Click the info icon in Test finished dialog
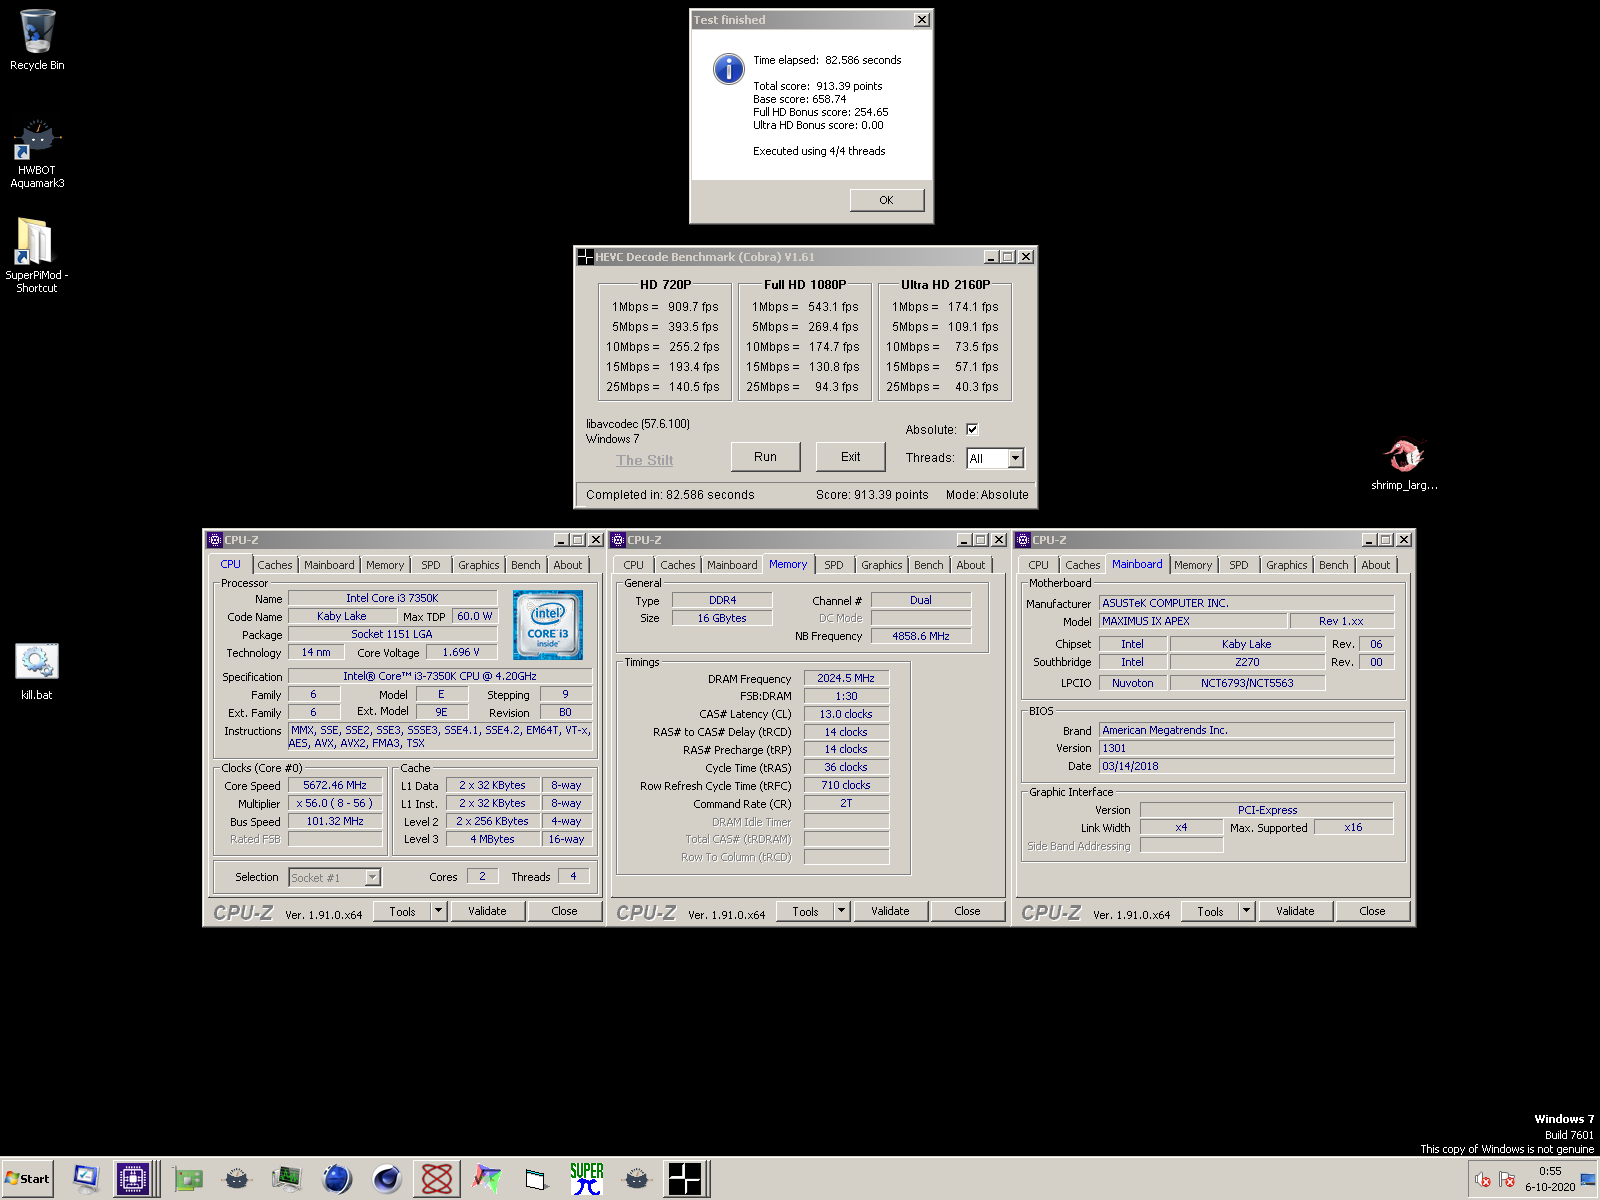This screenshot has width=1600, height=1200. (x=728, y=69)
